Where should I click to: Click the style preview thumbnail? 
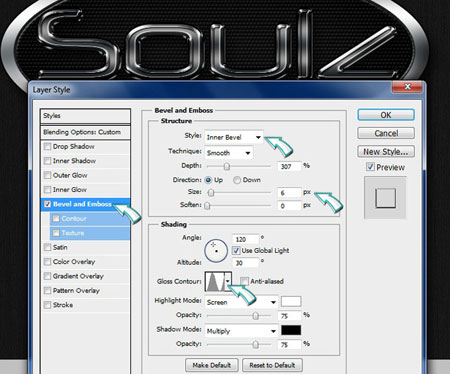385,198
